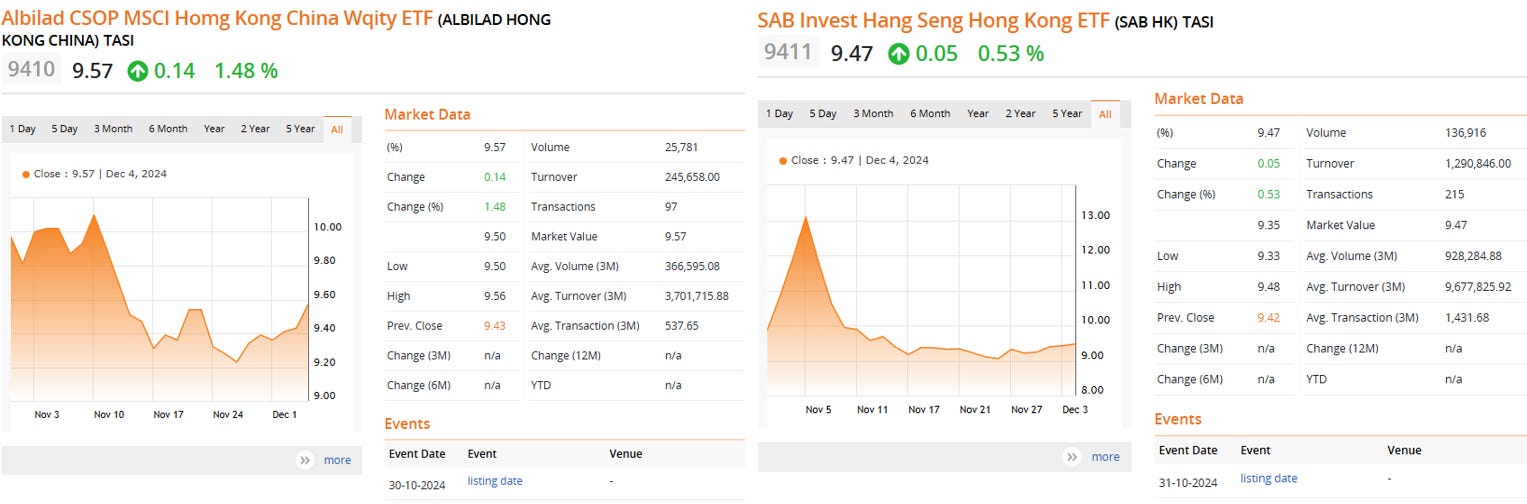Click Albilad Avg. Volume value 366,595.08
This screenshot has width=1527, height=504.
(x=692, y=266)
